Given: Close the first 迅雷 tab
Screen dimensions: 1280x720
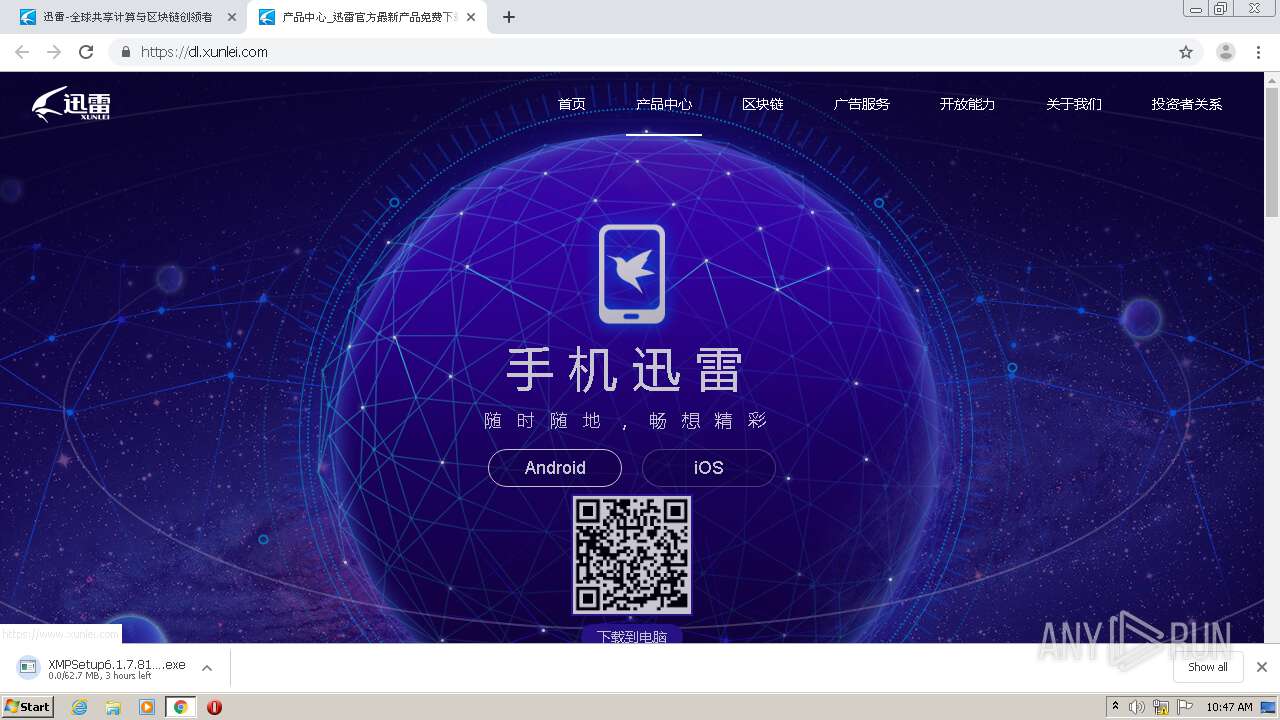Looking at the screenshot, I should pyautogui.click(x=232, y=17).
